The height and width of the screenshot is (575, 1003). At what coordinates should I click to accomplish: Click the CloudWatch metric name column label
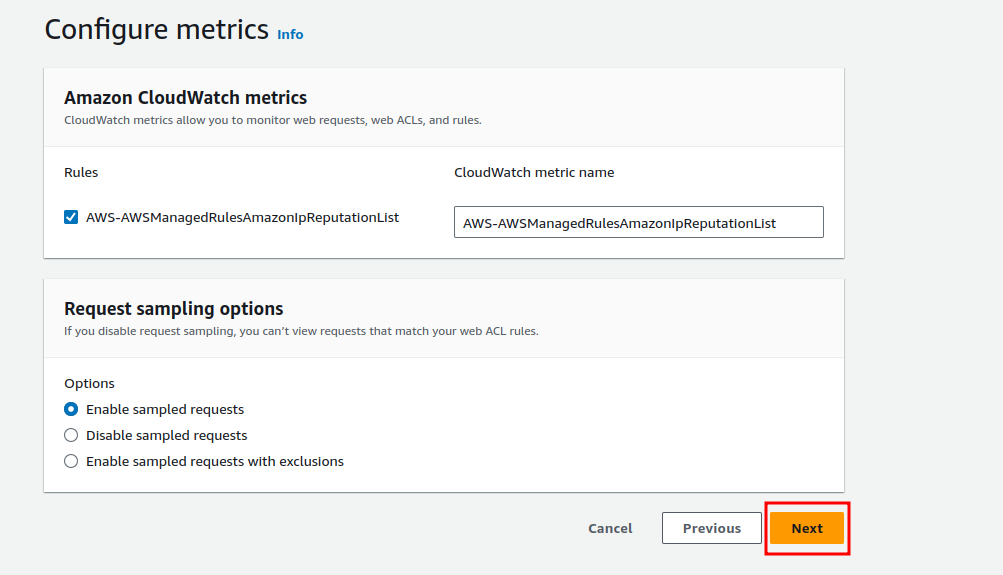click(534, 173)
